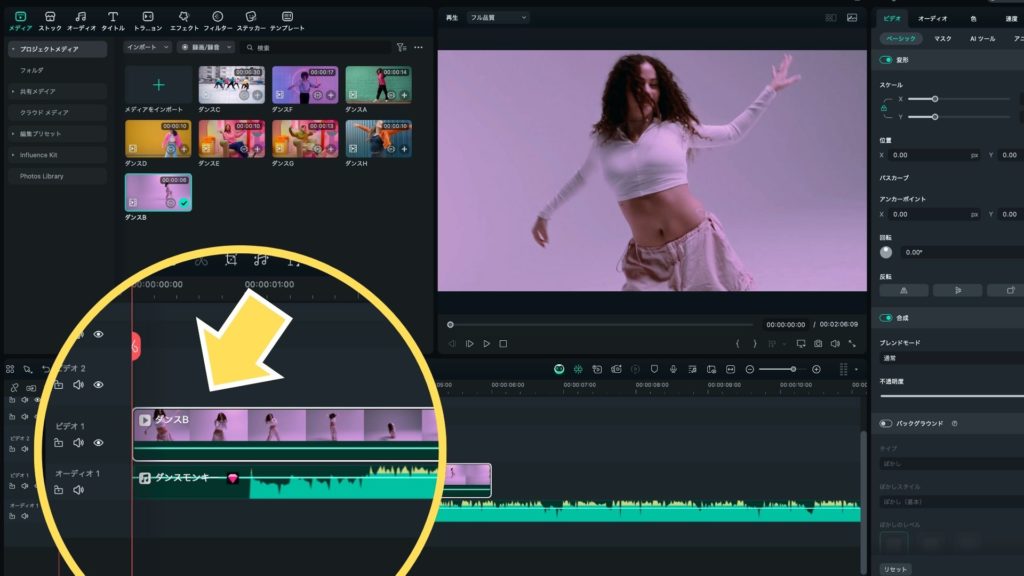Click the stop button in the preview player
The width and height of the screenshot is (1024, 576).
point(503,344)
